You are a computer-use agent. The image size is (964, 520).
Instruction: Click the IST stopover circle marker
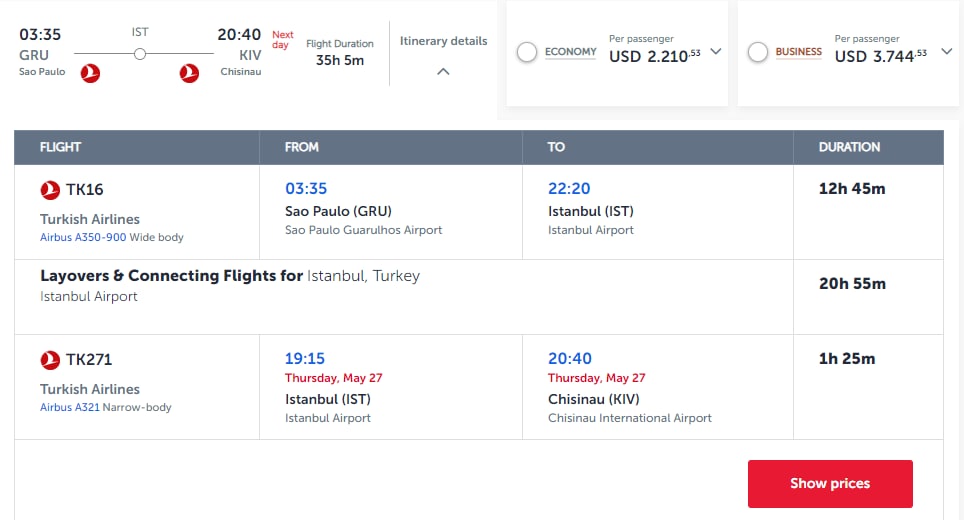[140, 54]
